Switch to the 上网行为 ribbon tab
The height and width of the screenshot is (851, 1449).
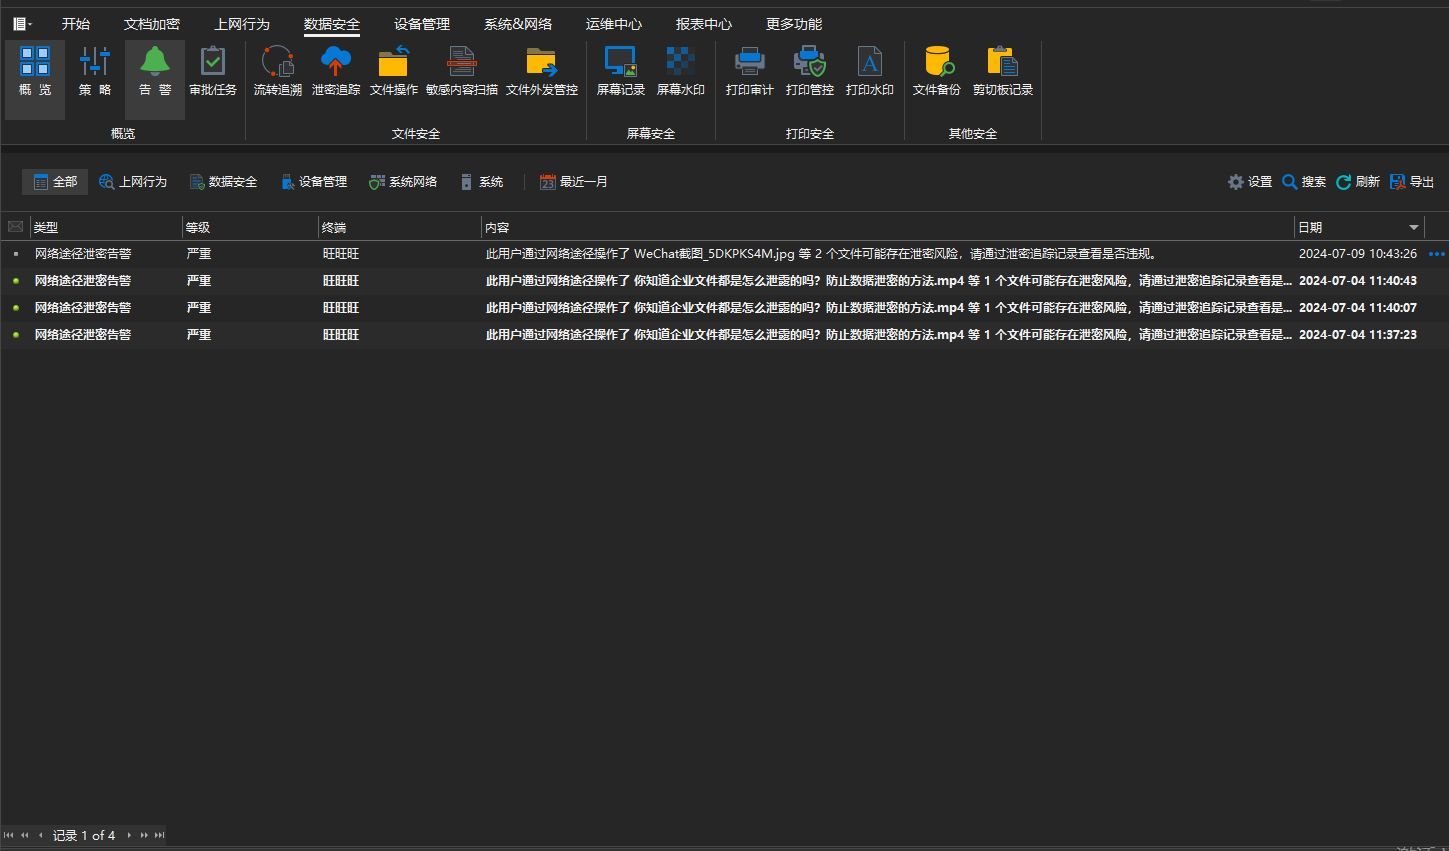242,24
